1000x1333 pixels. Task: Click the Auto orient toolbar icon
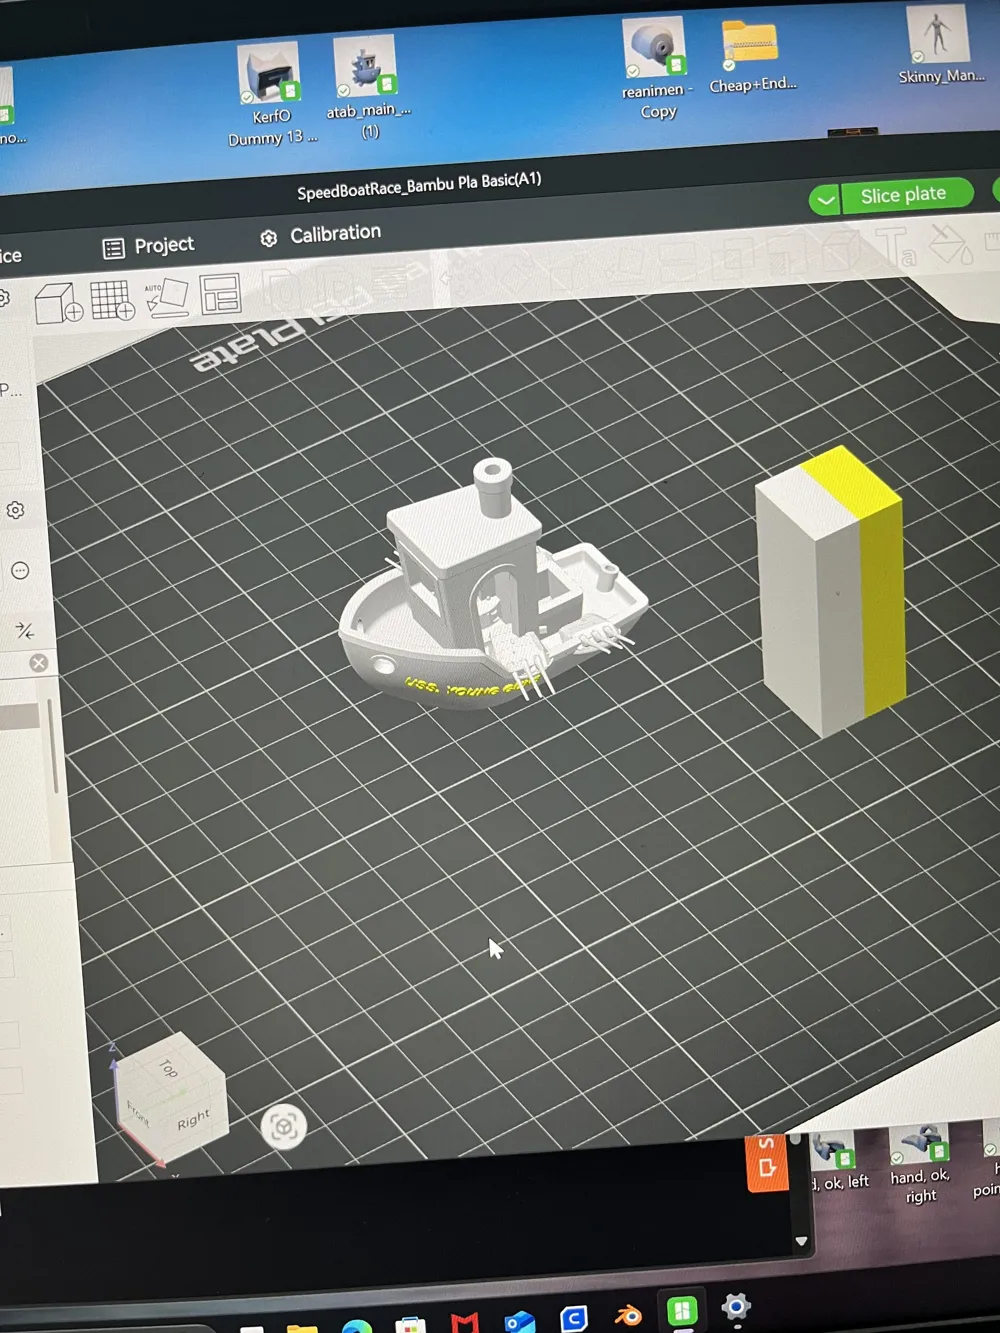(x=166, y=297)
